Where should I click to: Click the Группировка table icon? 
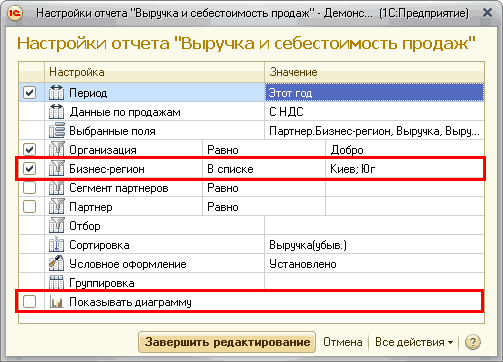[x=56, y=283]
